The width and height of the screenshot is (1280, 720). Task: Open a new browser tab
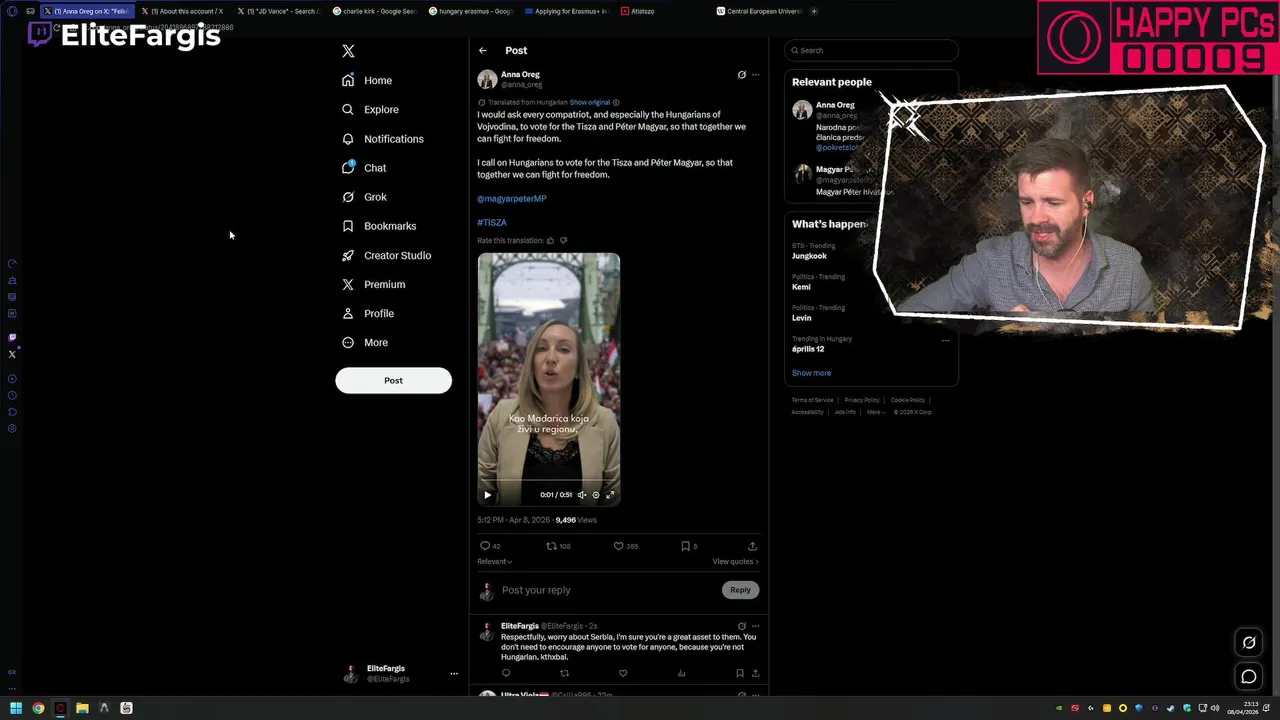814,11
